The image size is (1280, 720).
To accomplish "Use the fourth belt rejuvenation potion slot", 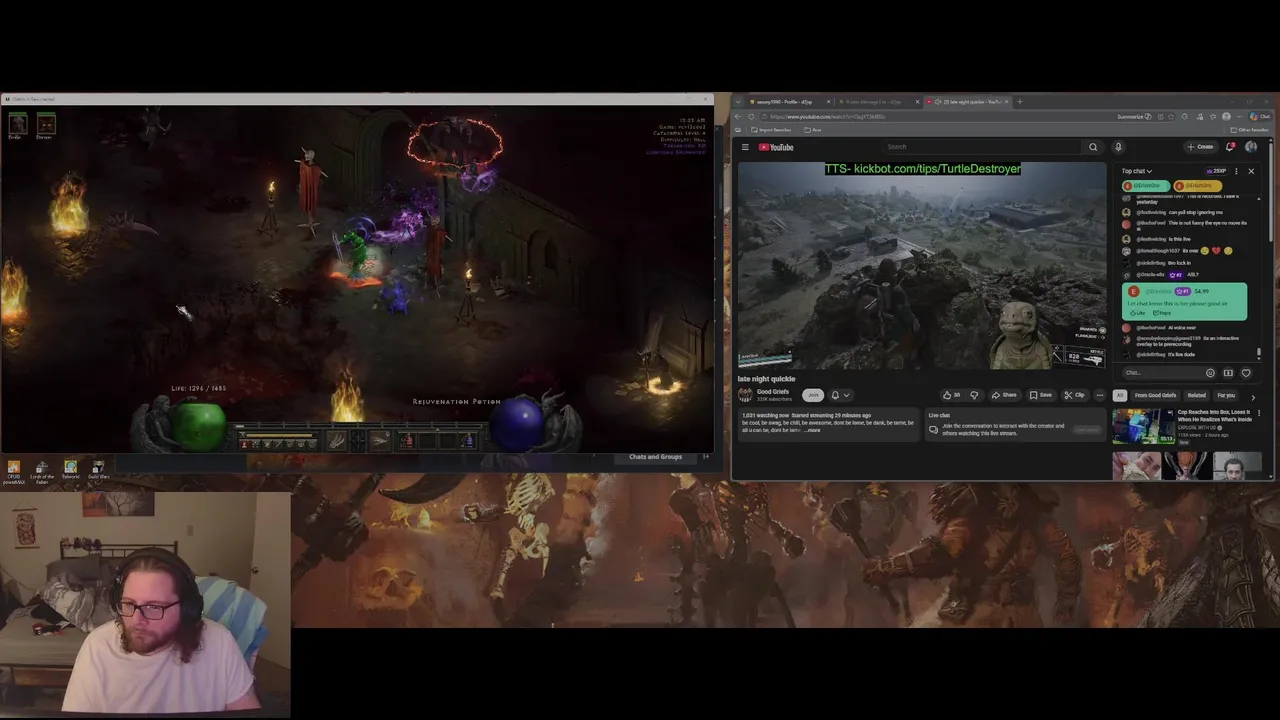I will click(468, 439).
